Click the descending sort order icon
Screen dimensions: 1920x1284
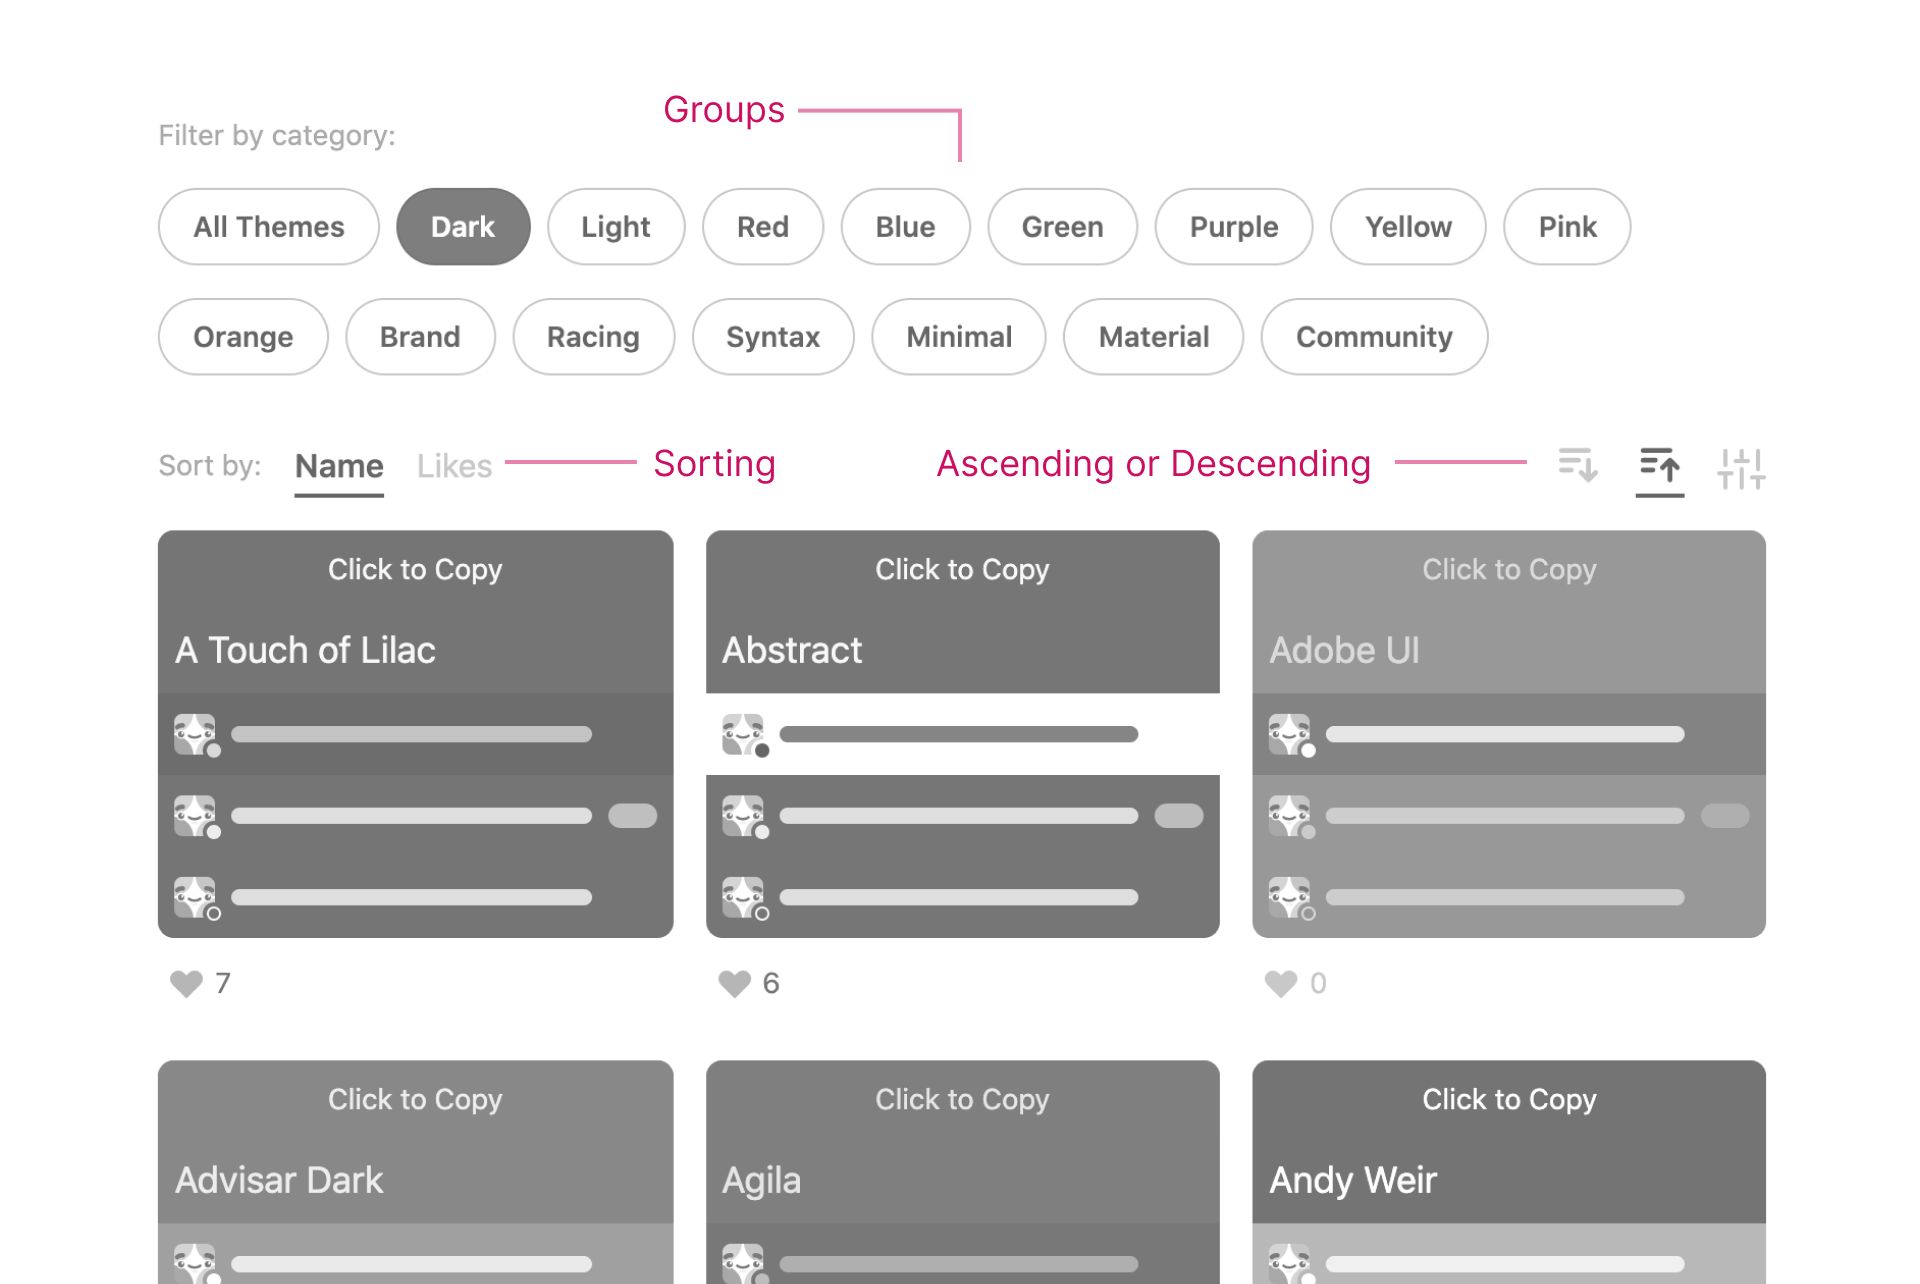click(x=1578, y=466)
